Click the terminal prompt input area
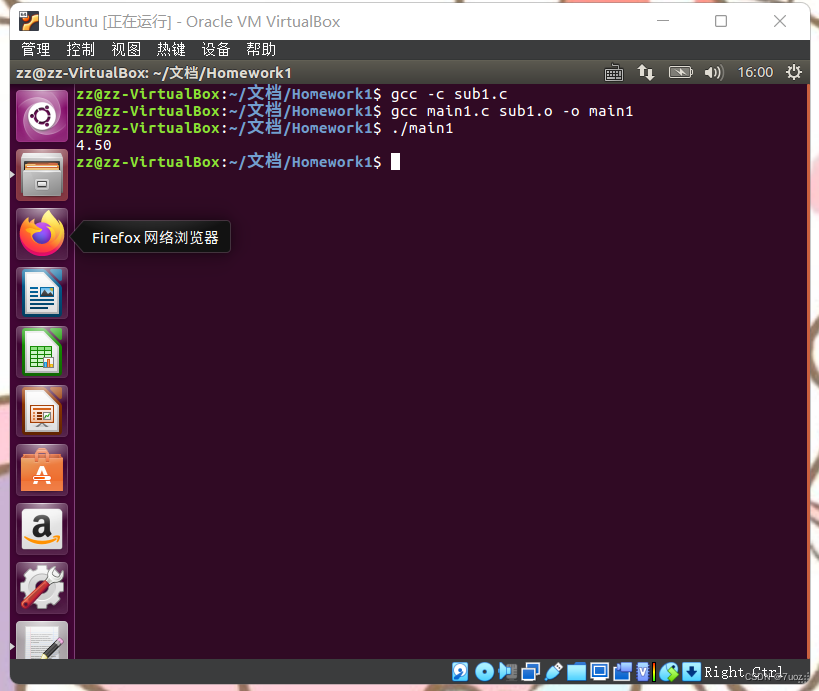 coord(396,161)
